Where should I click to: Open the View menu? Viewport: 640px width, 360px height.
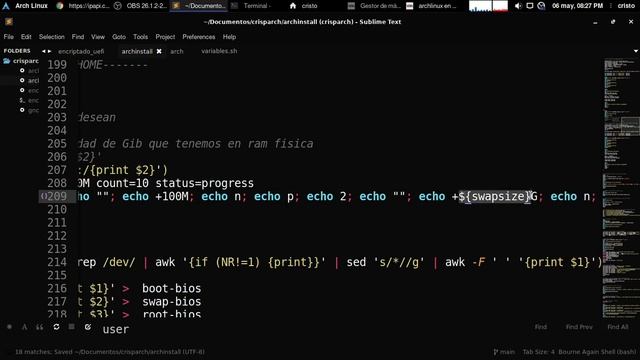click(x=98, y=37)
